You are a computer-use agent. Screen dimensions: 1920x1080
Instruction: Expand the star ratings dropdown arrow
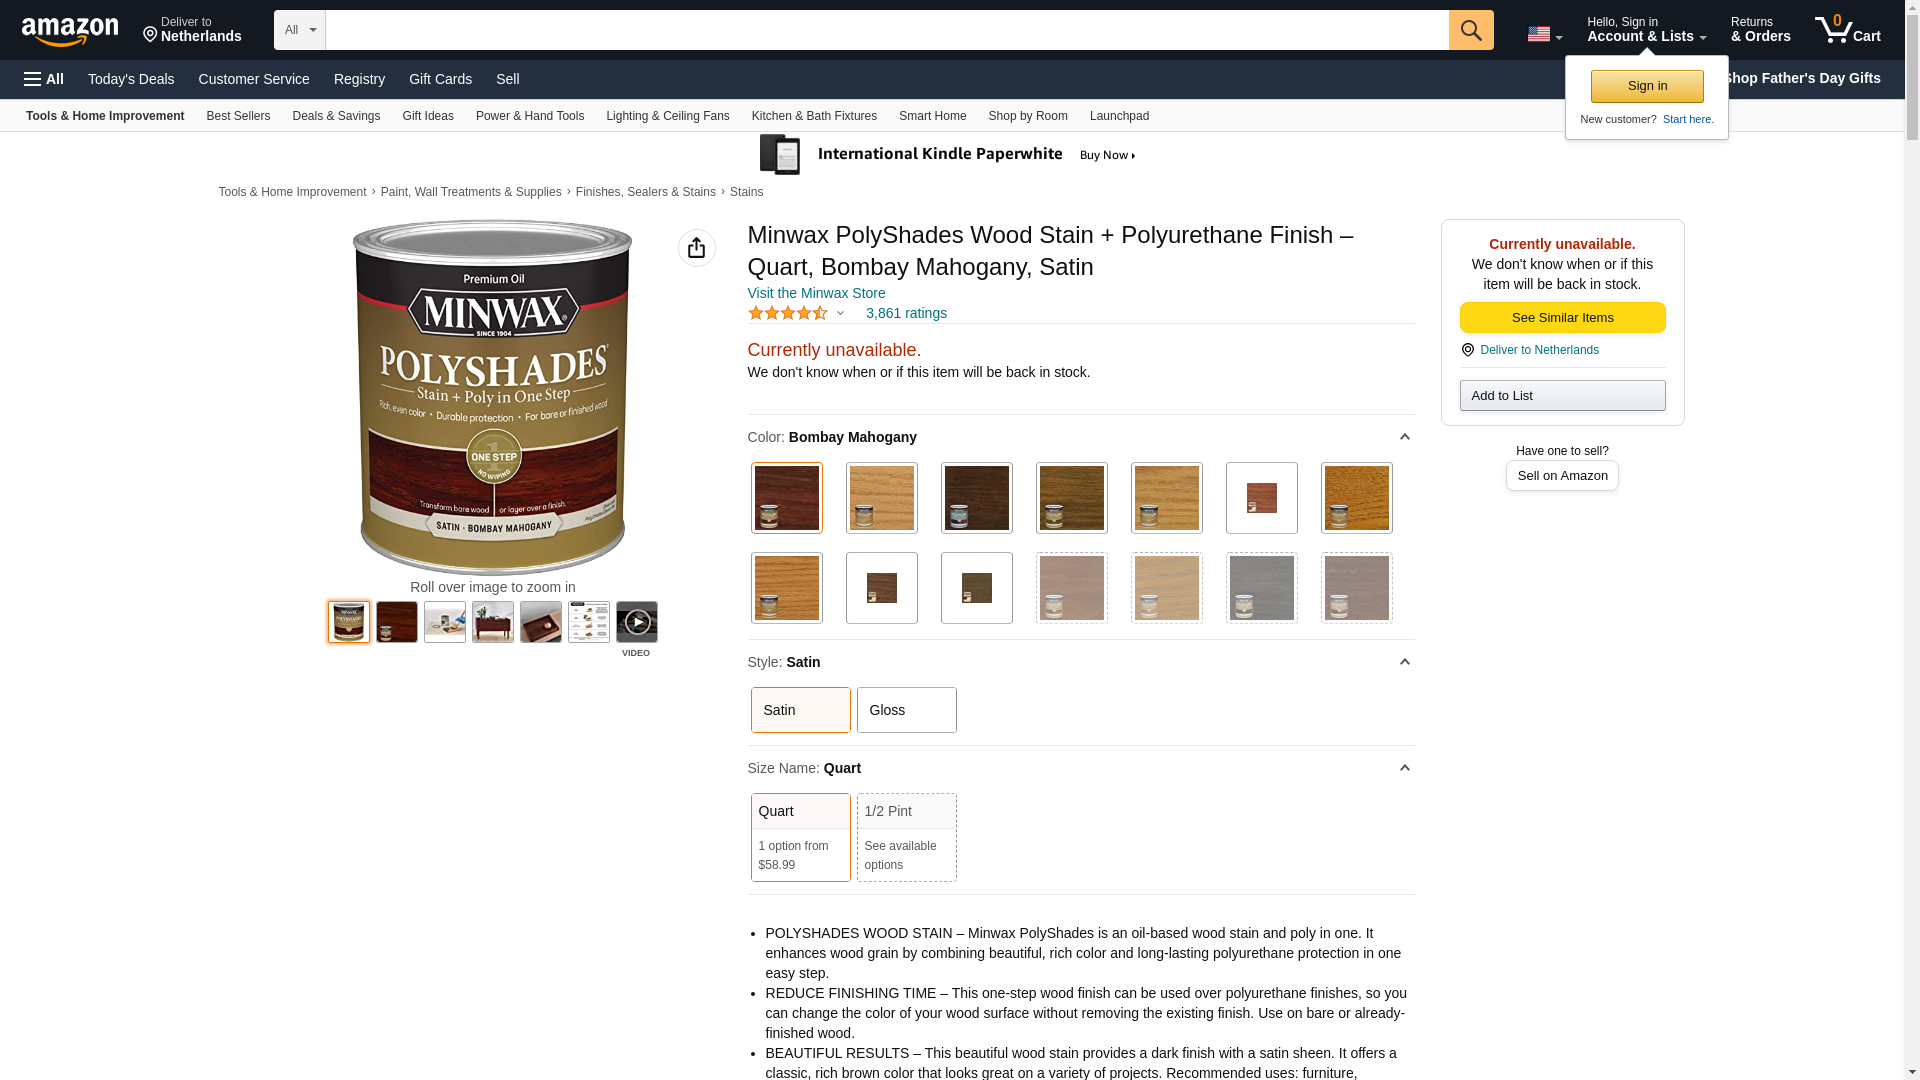tap(840, 313)
